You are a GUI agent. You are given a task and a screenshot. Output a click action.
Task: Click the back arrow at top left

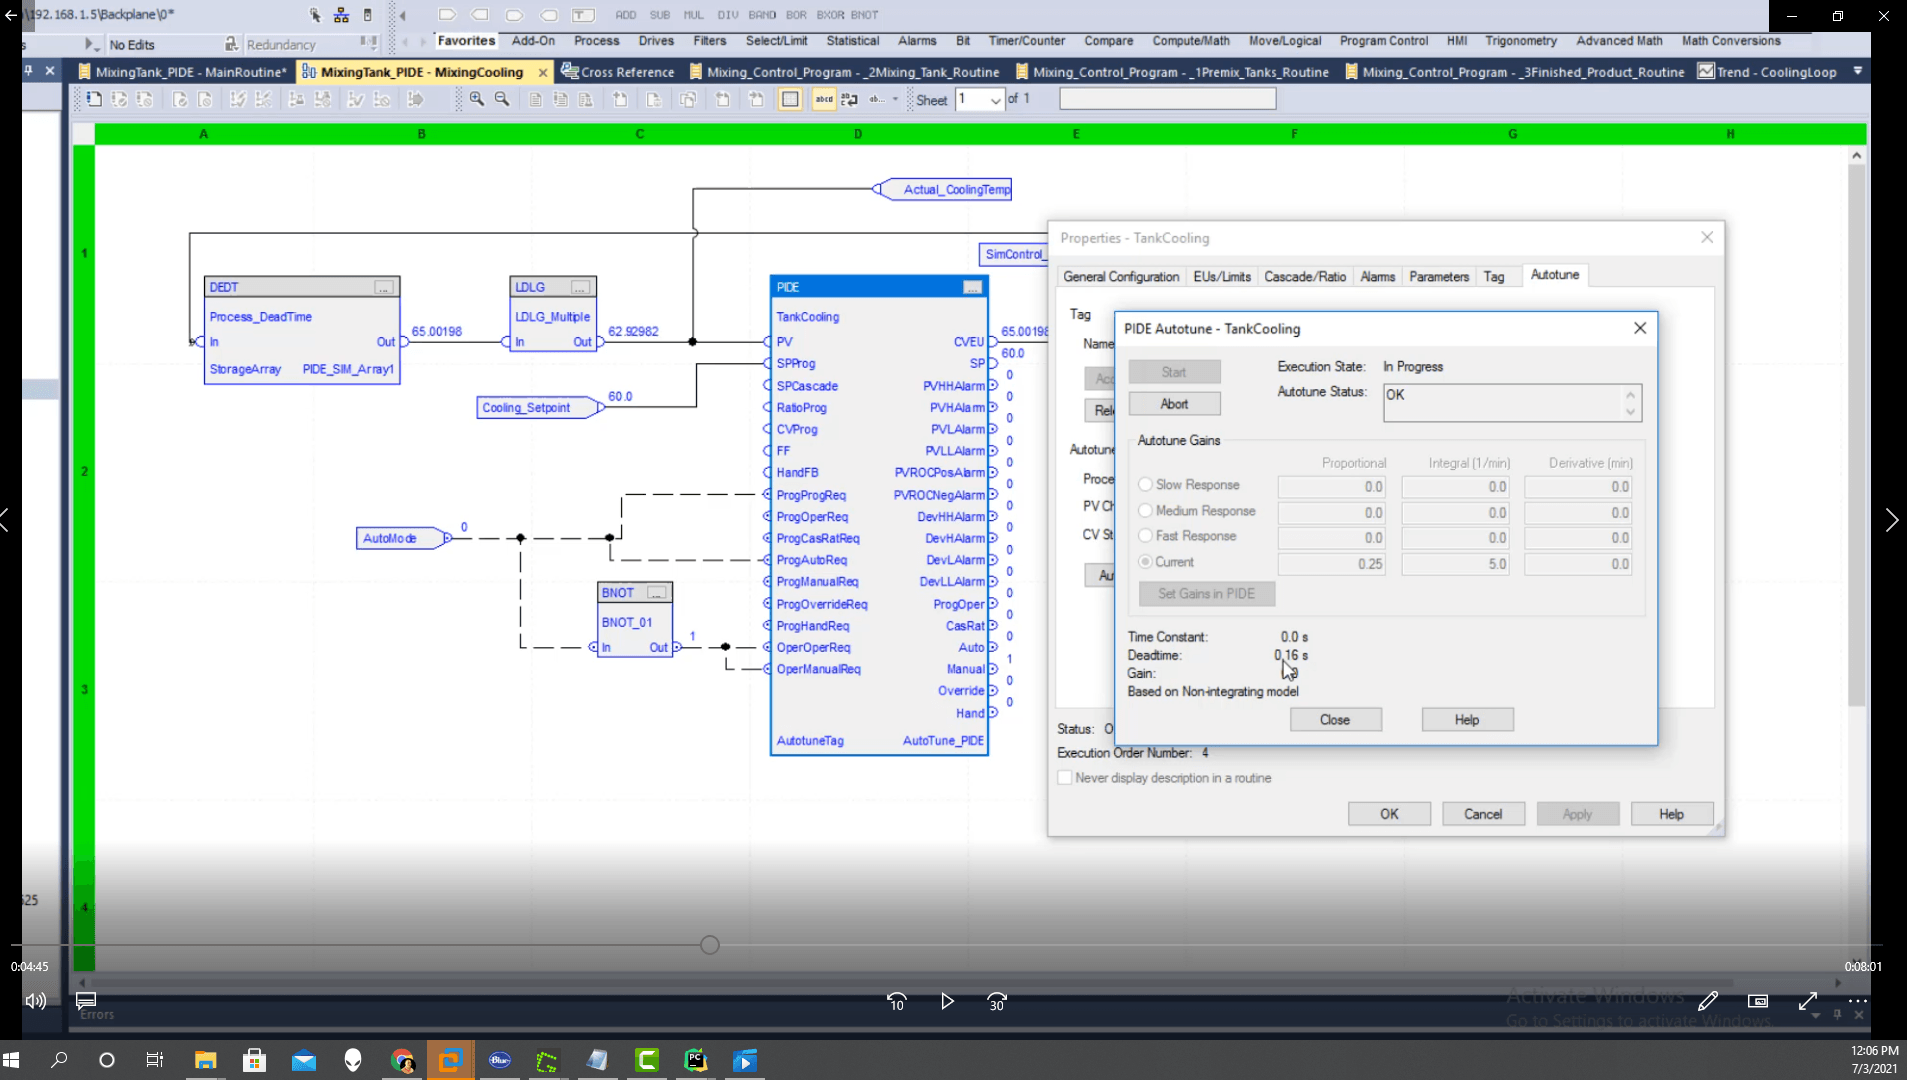(11, 15)
